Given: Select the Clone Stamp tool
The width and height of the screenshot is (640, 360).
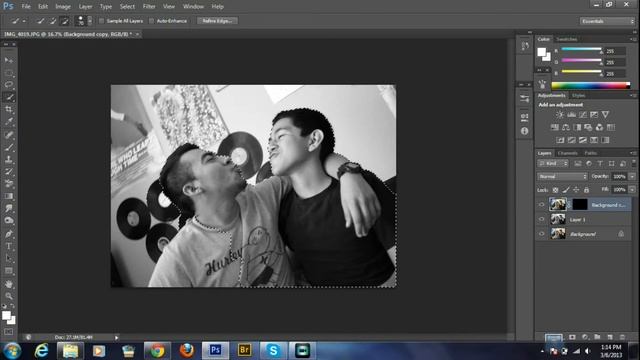Looking at the screenshot, I should click(x=9, y=160).
